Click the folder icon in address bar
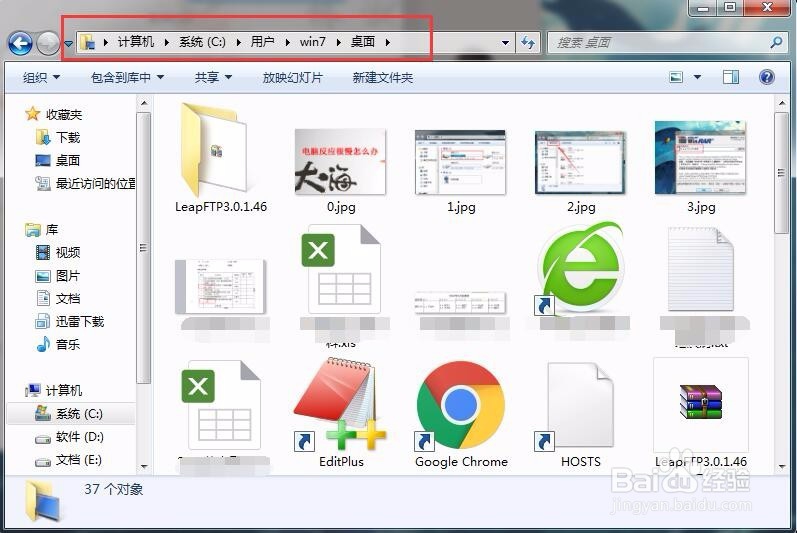Image resolution: width=797 pixels, height=533 pixels. click(88, 42)
